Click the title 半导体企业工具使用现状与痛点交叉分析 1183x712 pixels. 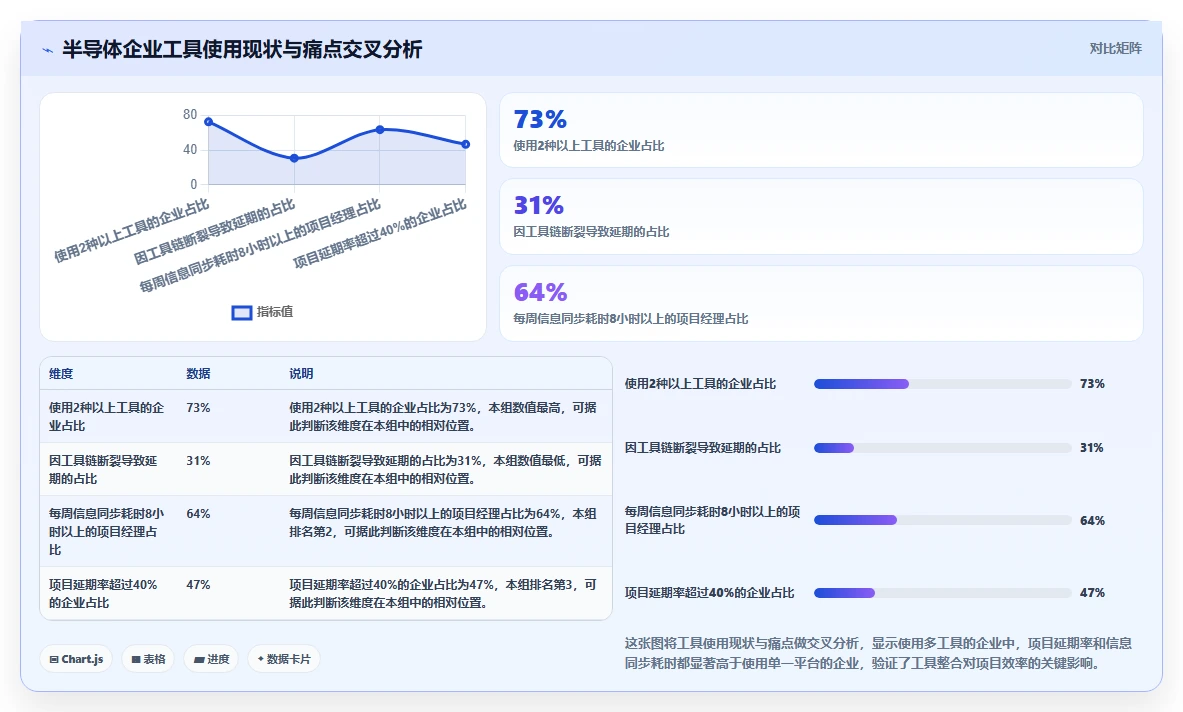pyautogui.click(x=242, y=50)
